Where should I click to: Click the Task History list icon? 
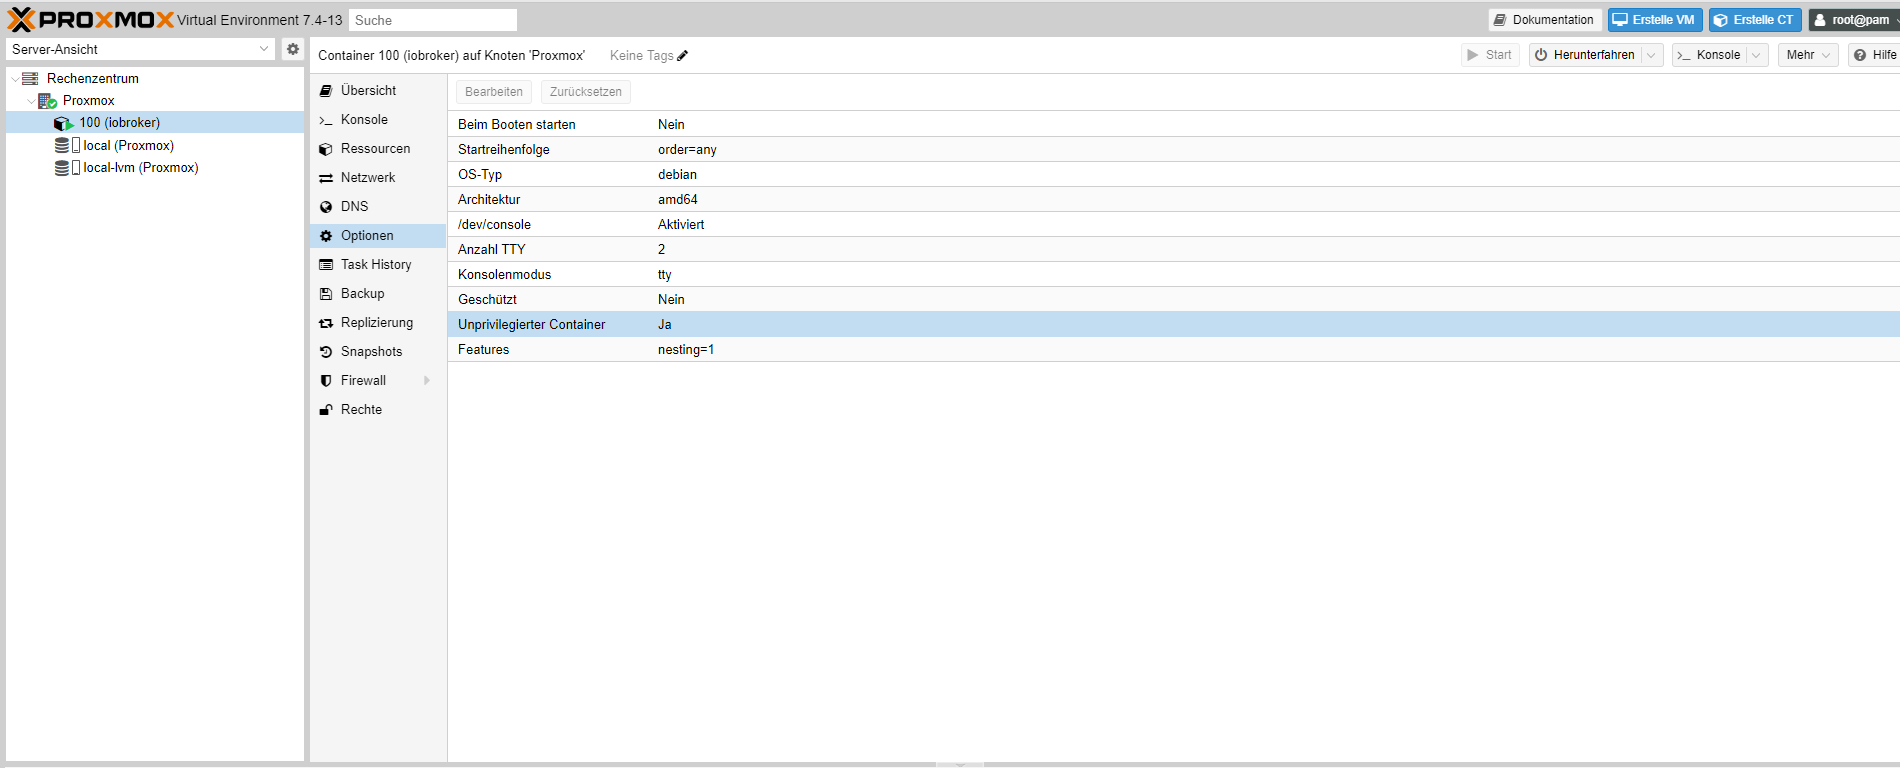coord(326,265)
